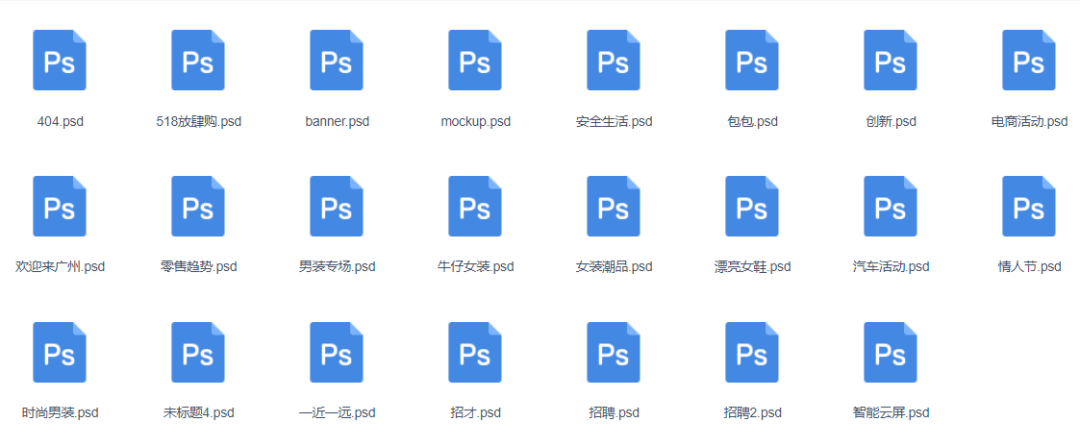Viewport: 1080px width, 447px height.
Task: Click the file name 女装潮品.psd
Action: coord(614,267)
